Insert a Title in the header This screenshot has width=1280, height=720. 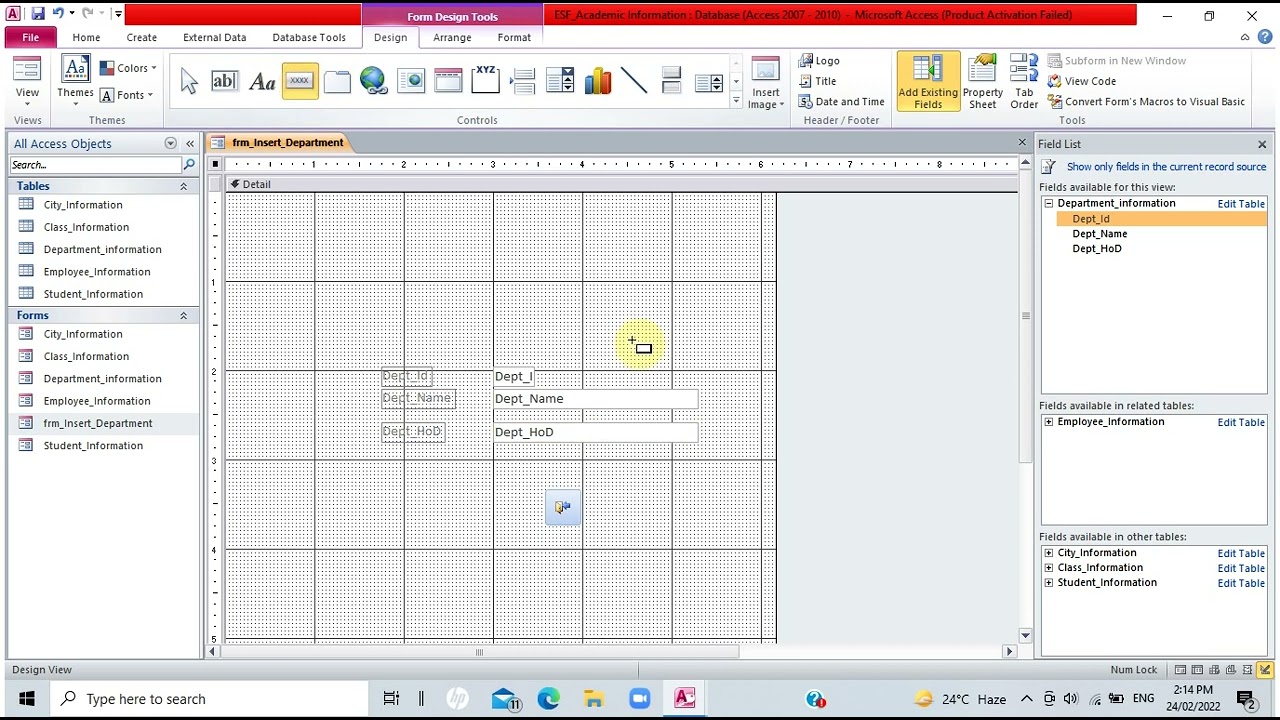pos(817,81)
